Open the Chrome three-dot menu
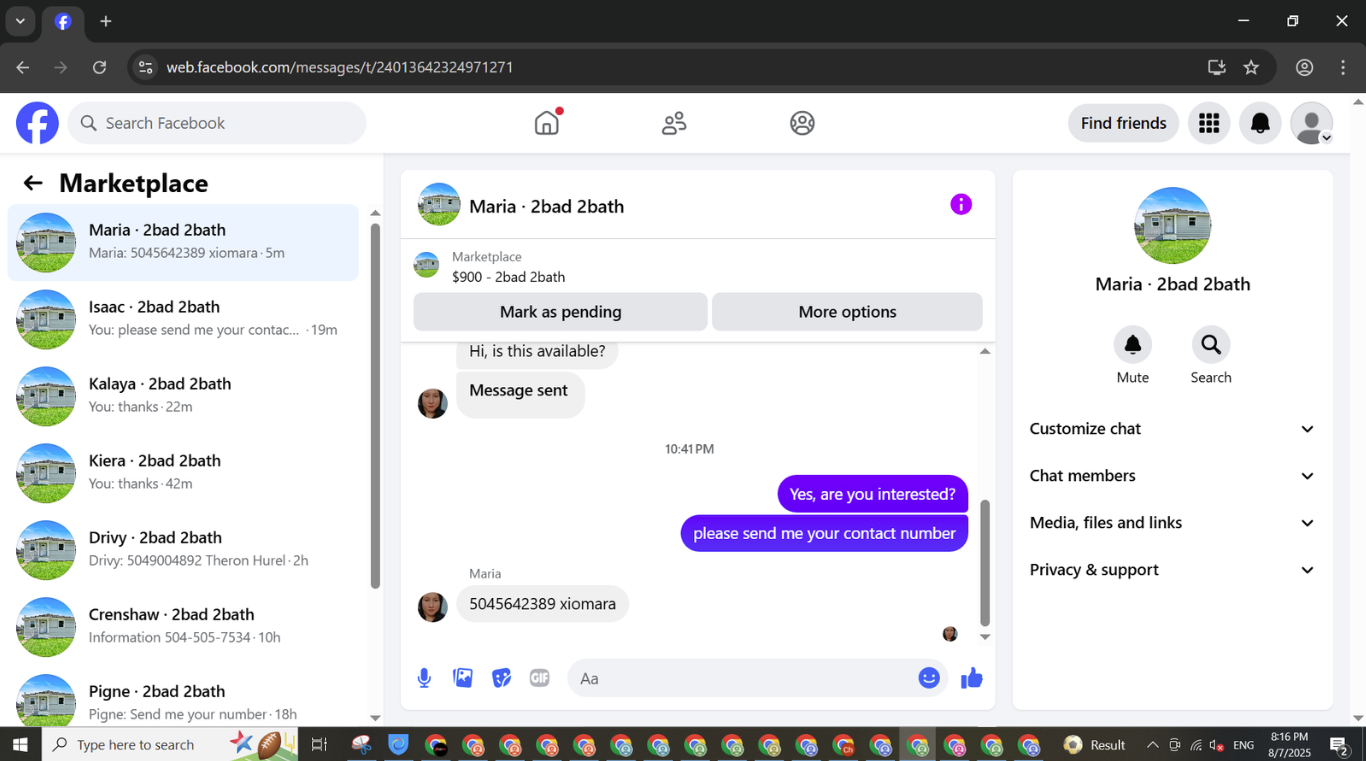 pyautogui.click(x=1343, y=67)
